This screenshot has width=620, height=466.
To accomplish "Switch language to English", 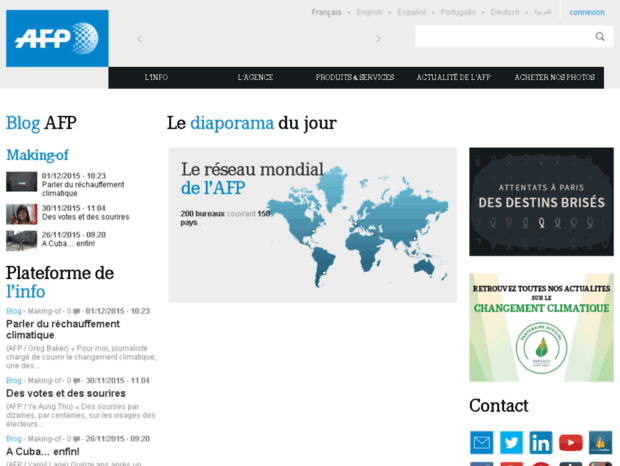I will [x=369, y=12].
